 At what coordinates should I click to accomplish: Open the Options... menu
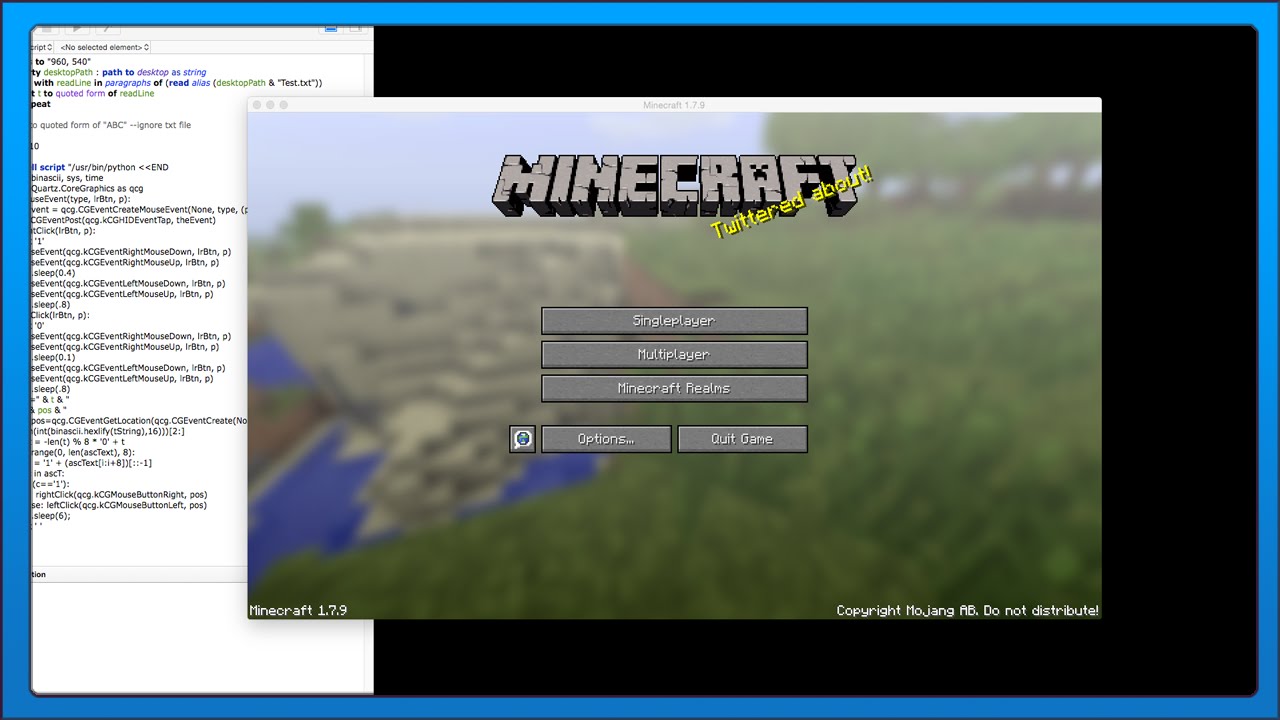[x=606, y=439]
